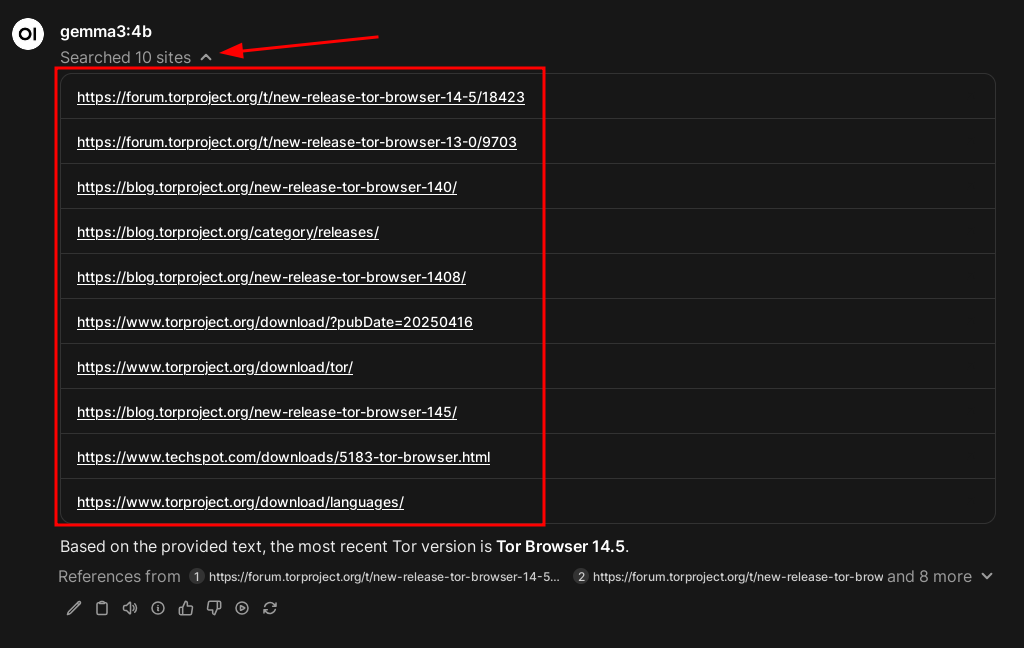
Task: Open generation info icon
Action: click(158, 608)
